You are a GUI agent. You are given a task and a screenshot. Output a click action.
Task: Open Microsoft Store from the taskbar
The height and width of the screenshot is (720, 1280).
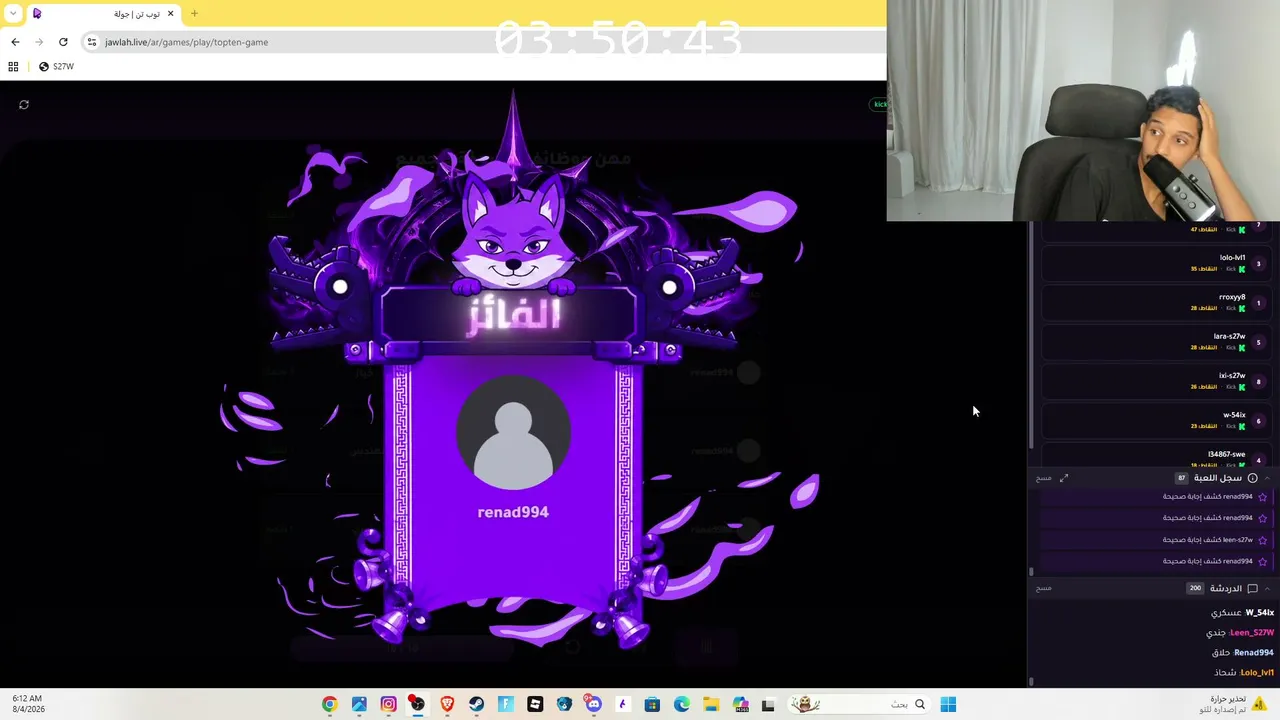pos(652,705)
